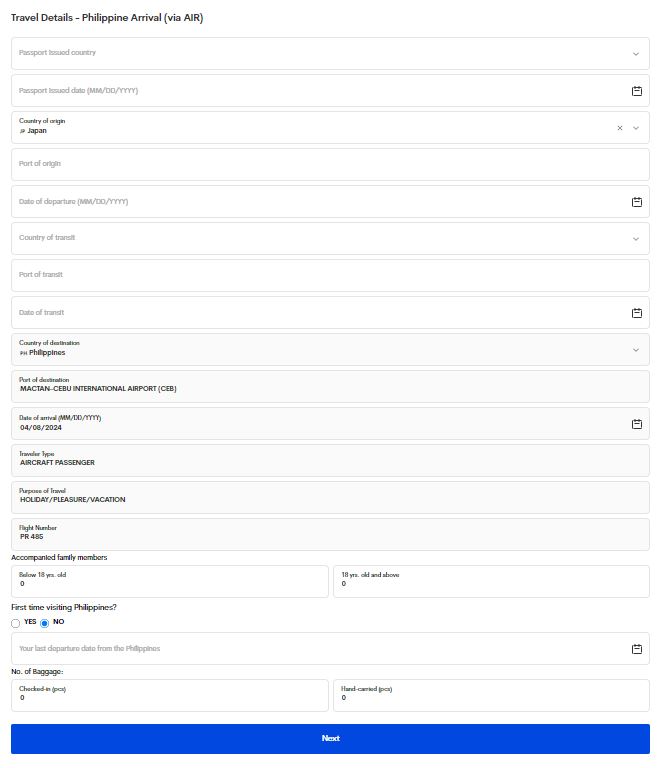Select NO for first time visiting

pyautogui.click(x=44, y=623)
